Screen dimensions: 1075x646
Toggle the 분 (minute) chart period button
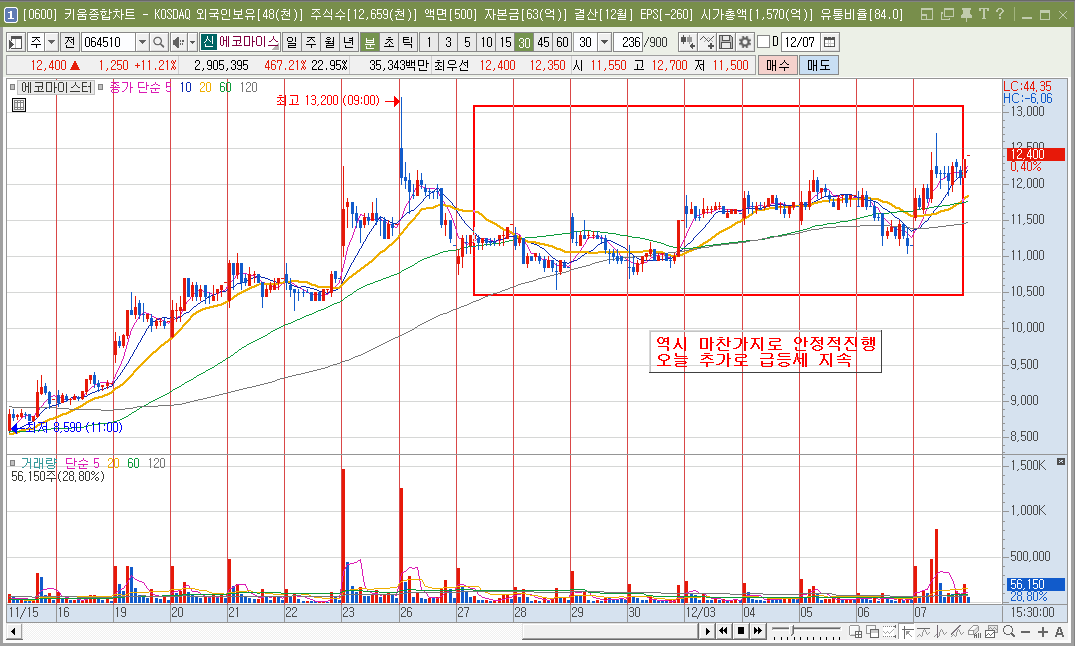point(369,42)
